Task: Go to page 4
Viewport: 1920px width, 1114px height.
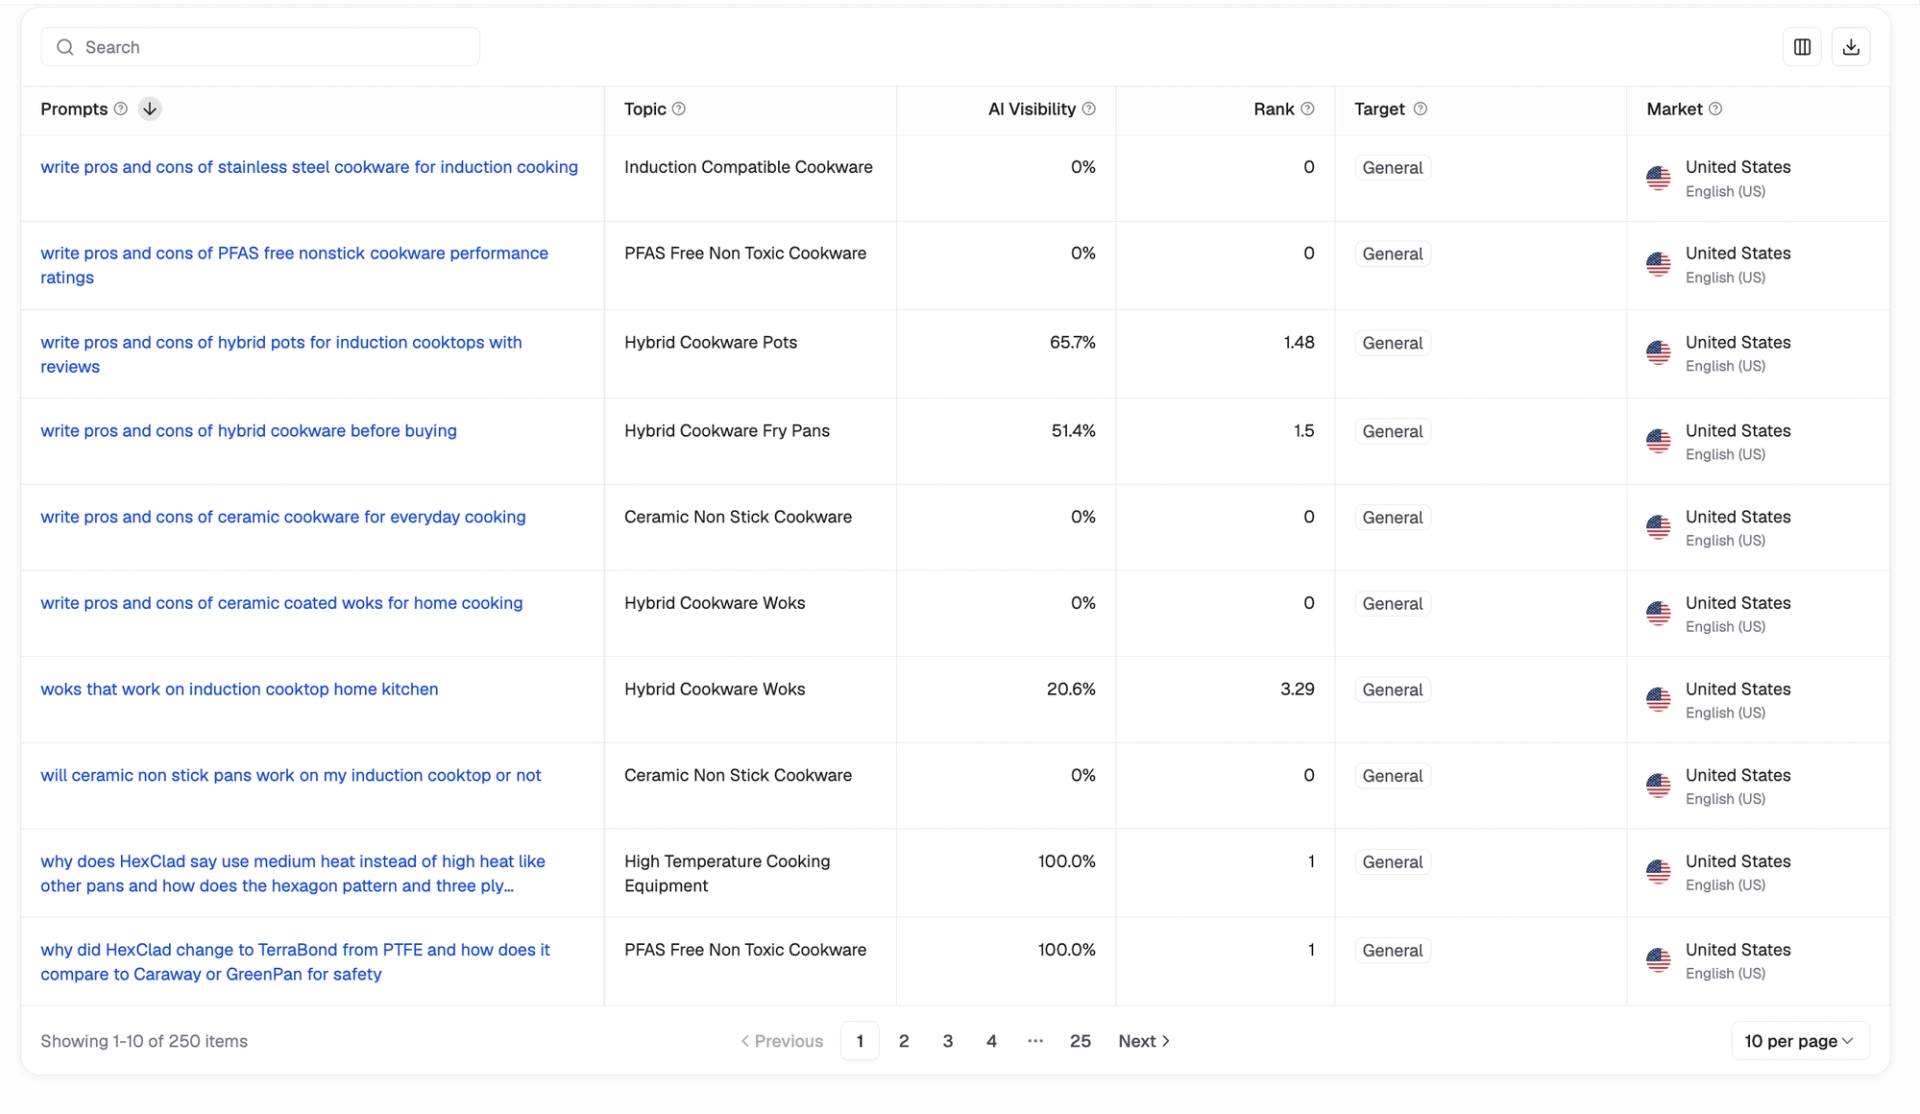Action: [x=991, y=1041]
